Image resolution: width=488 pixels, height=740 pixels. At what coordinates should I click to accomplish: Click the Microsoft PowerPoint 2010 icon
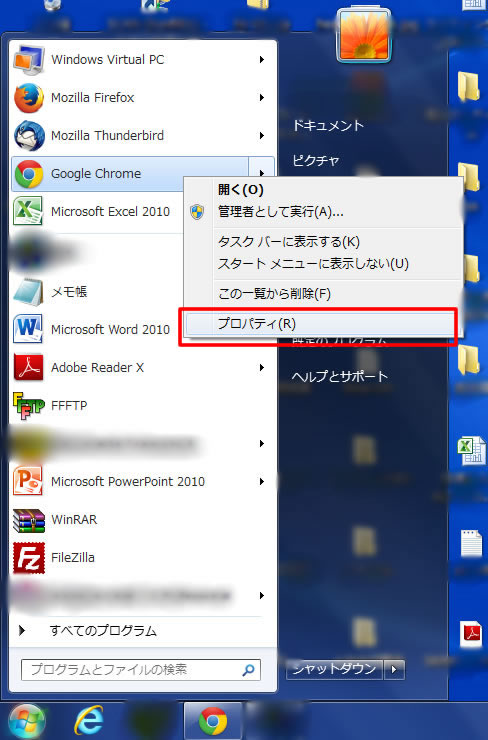(x=29, y=481)
